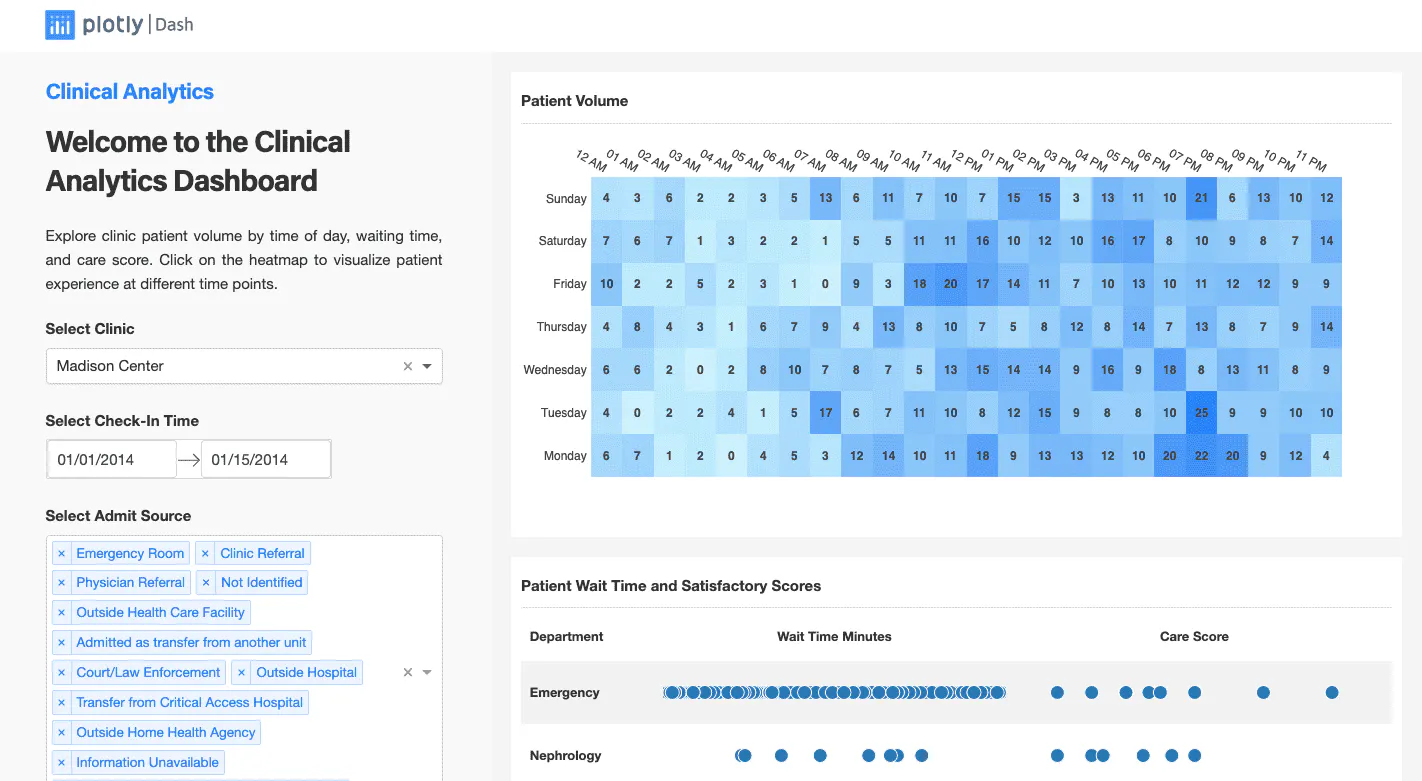Select the Saturday heatmap cell showing 17
Screen dimensions: 1422x781
point(1139,241)
